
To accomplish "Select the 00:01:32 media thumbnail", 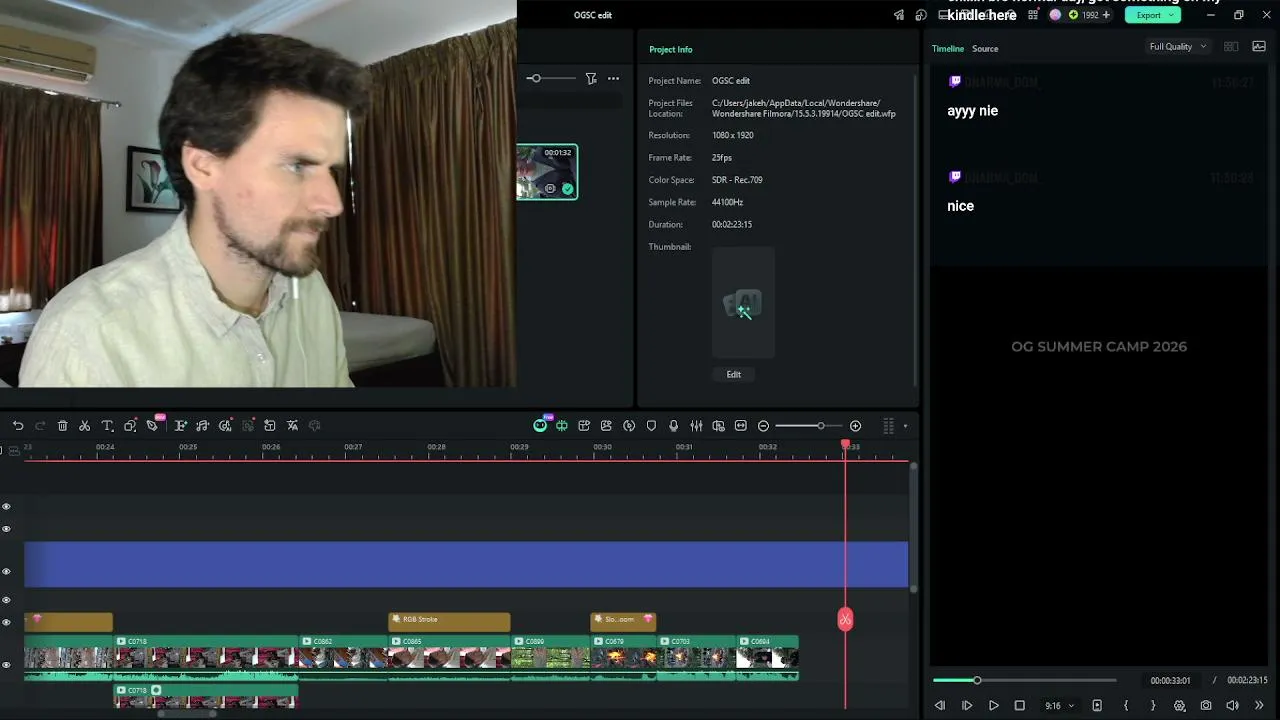I will tap(547, 172).
